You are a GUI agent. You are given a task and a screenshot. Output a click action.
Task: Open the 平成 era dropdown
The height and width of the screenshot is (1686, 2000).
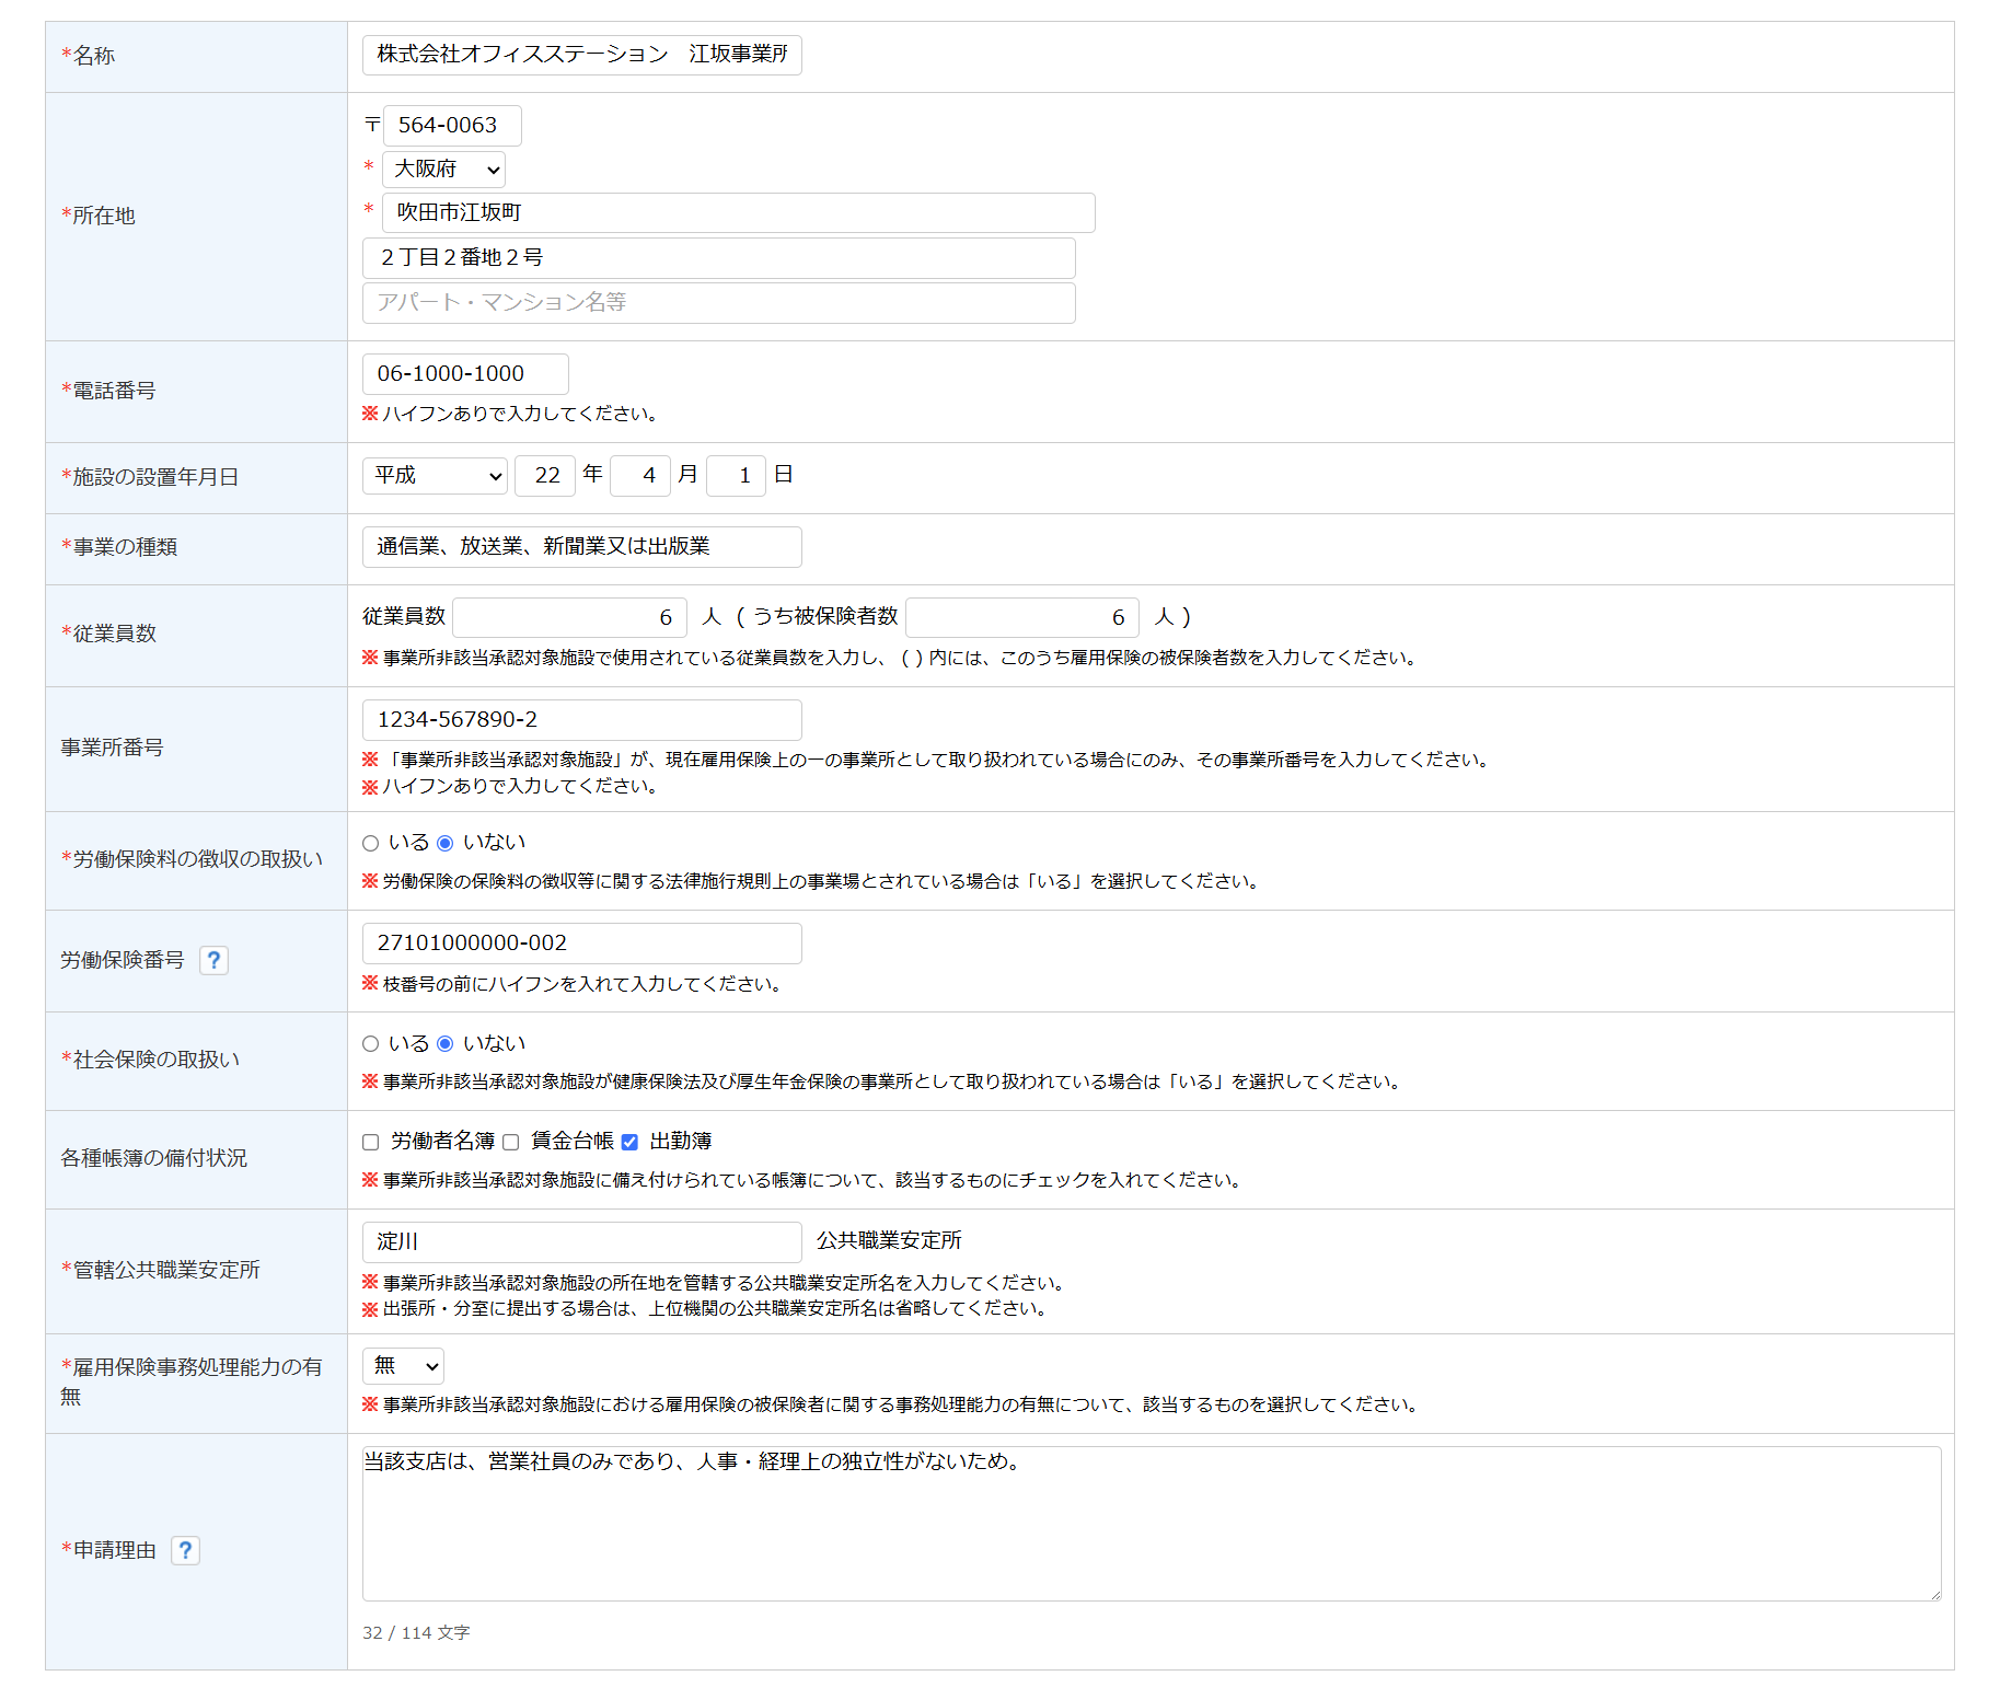click(x=434, y=476)
